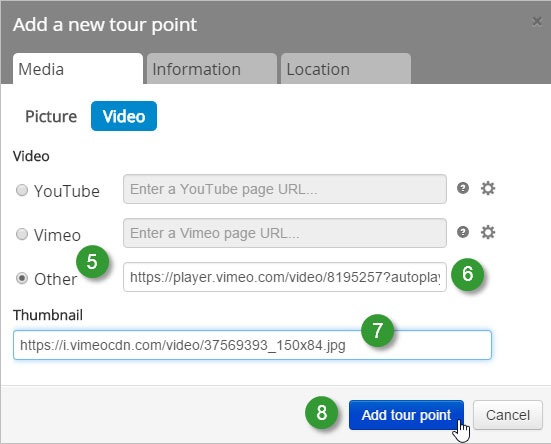Select the Vimeo radio button
551x444 pixels.
(x=22, y=234)
